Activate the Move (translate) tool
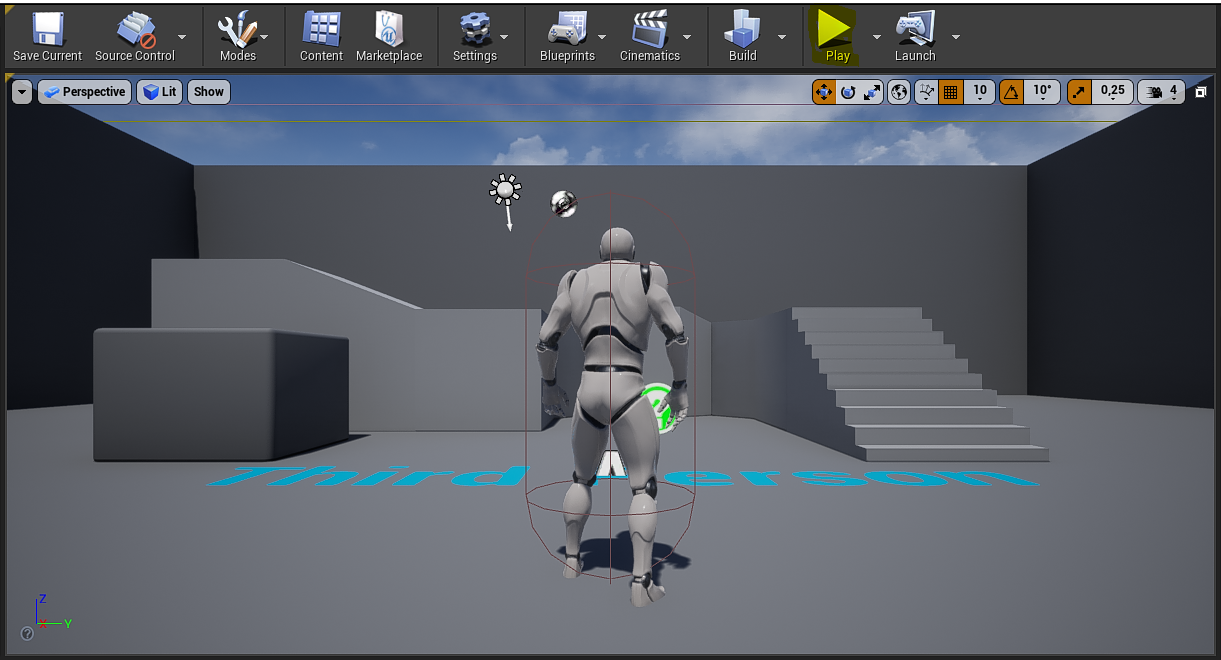This screenshot has height=660, width=1221. pos(824,91)
